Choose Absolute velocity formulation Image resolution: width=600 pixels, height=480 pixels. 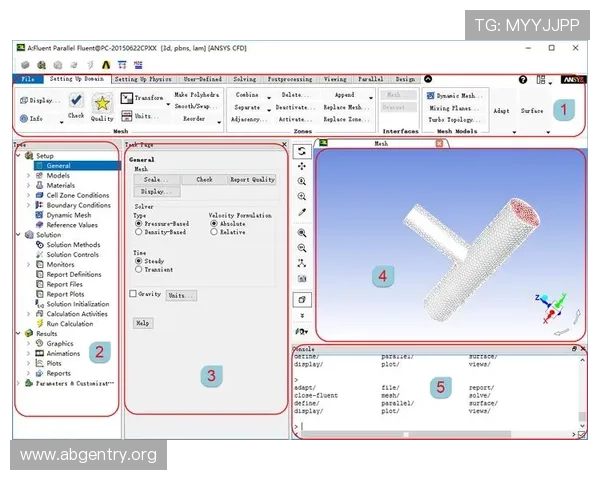point(214,223)
